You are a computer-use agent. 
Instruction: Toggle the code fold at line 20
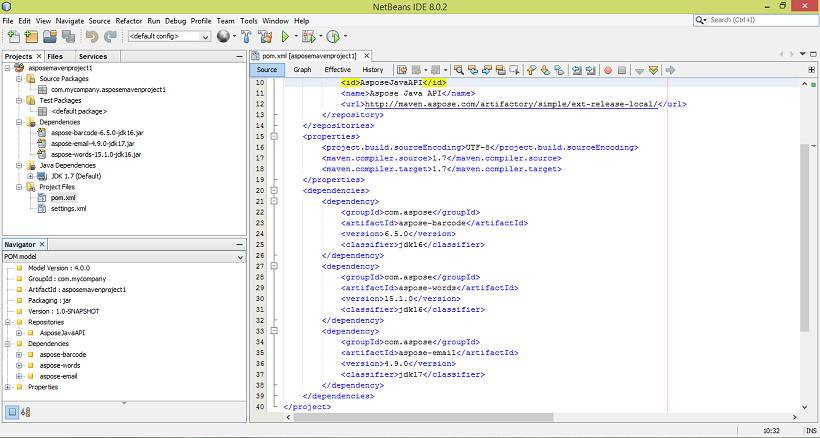274,190
